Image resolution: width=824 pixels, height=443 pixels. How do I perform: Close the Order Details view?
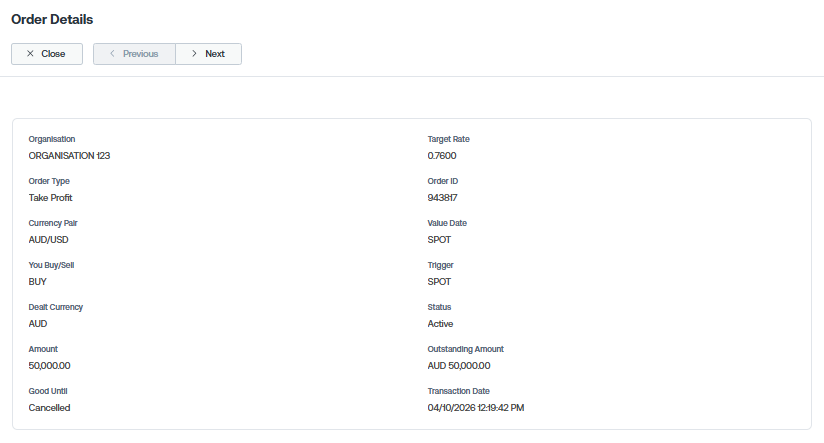(x=47, y=54)
